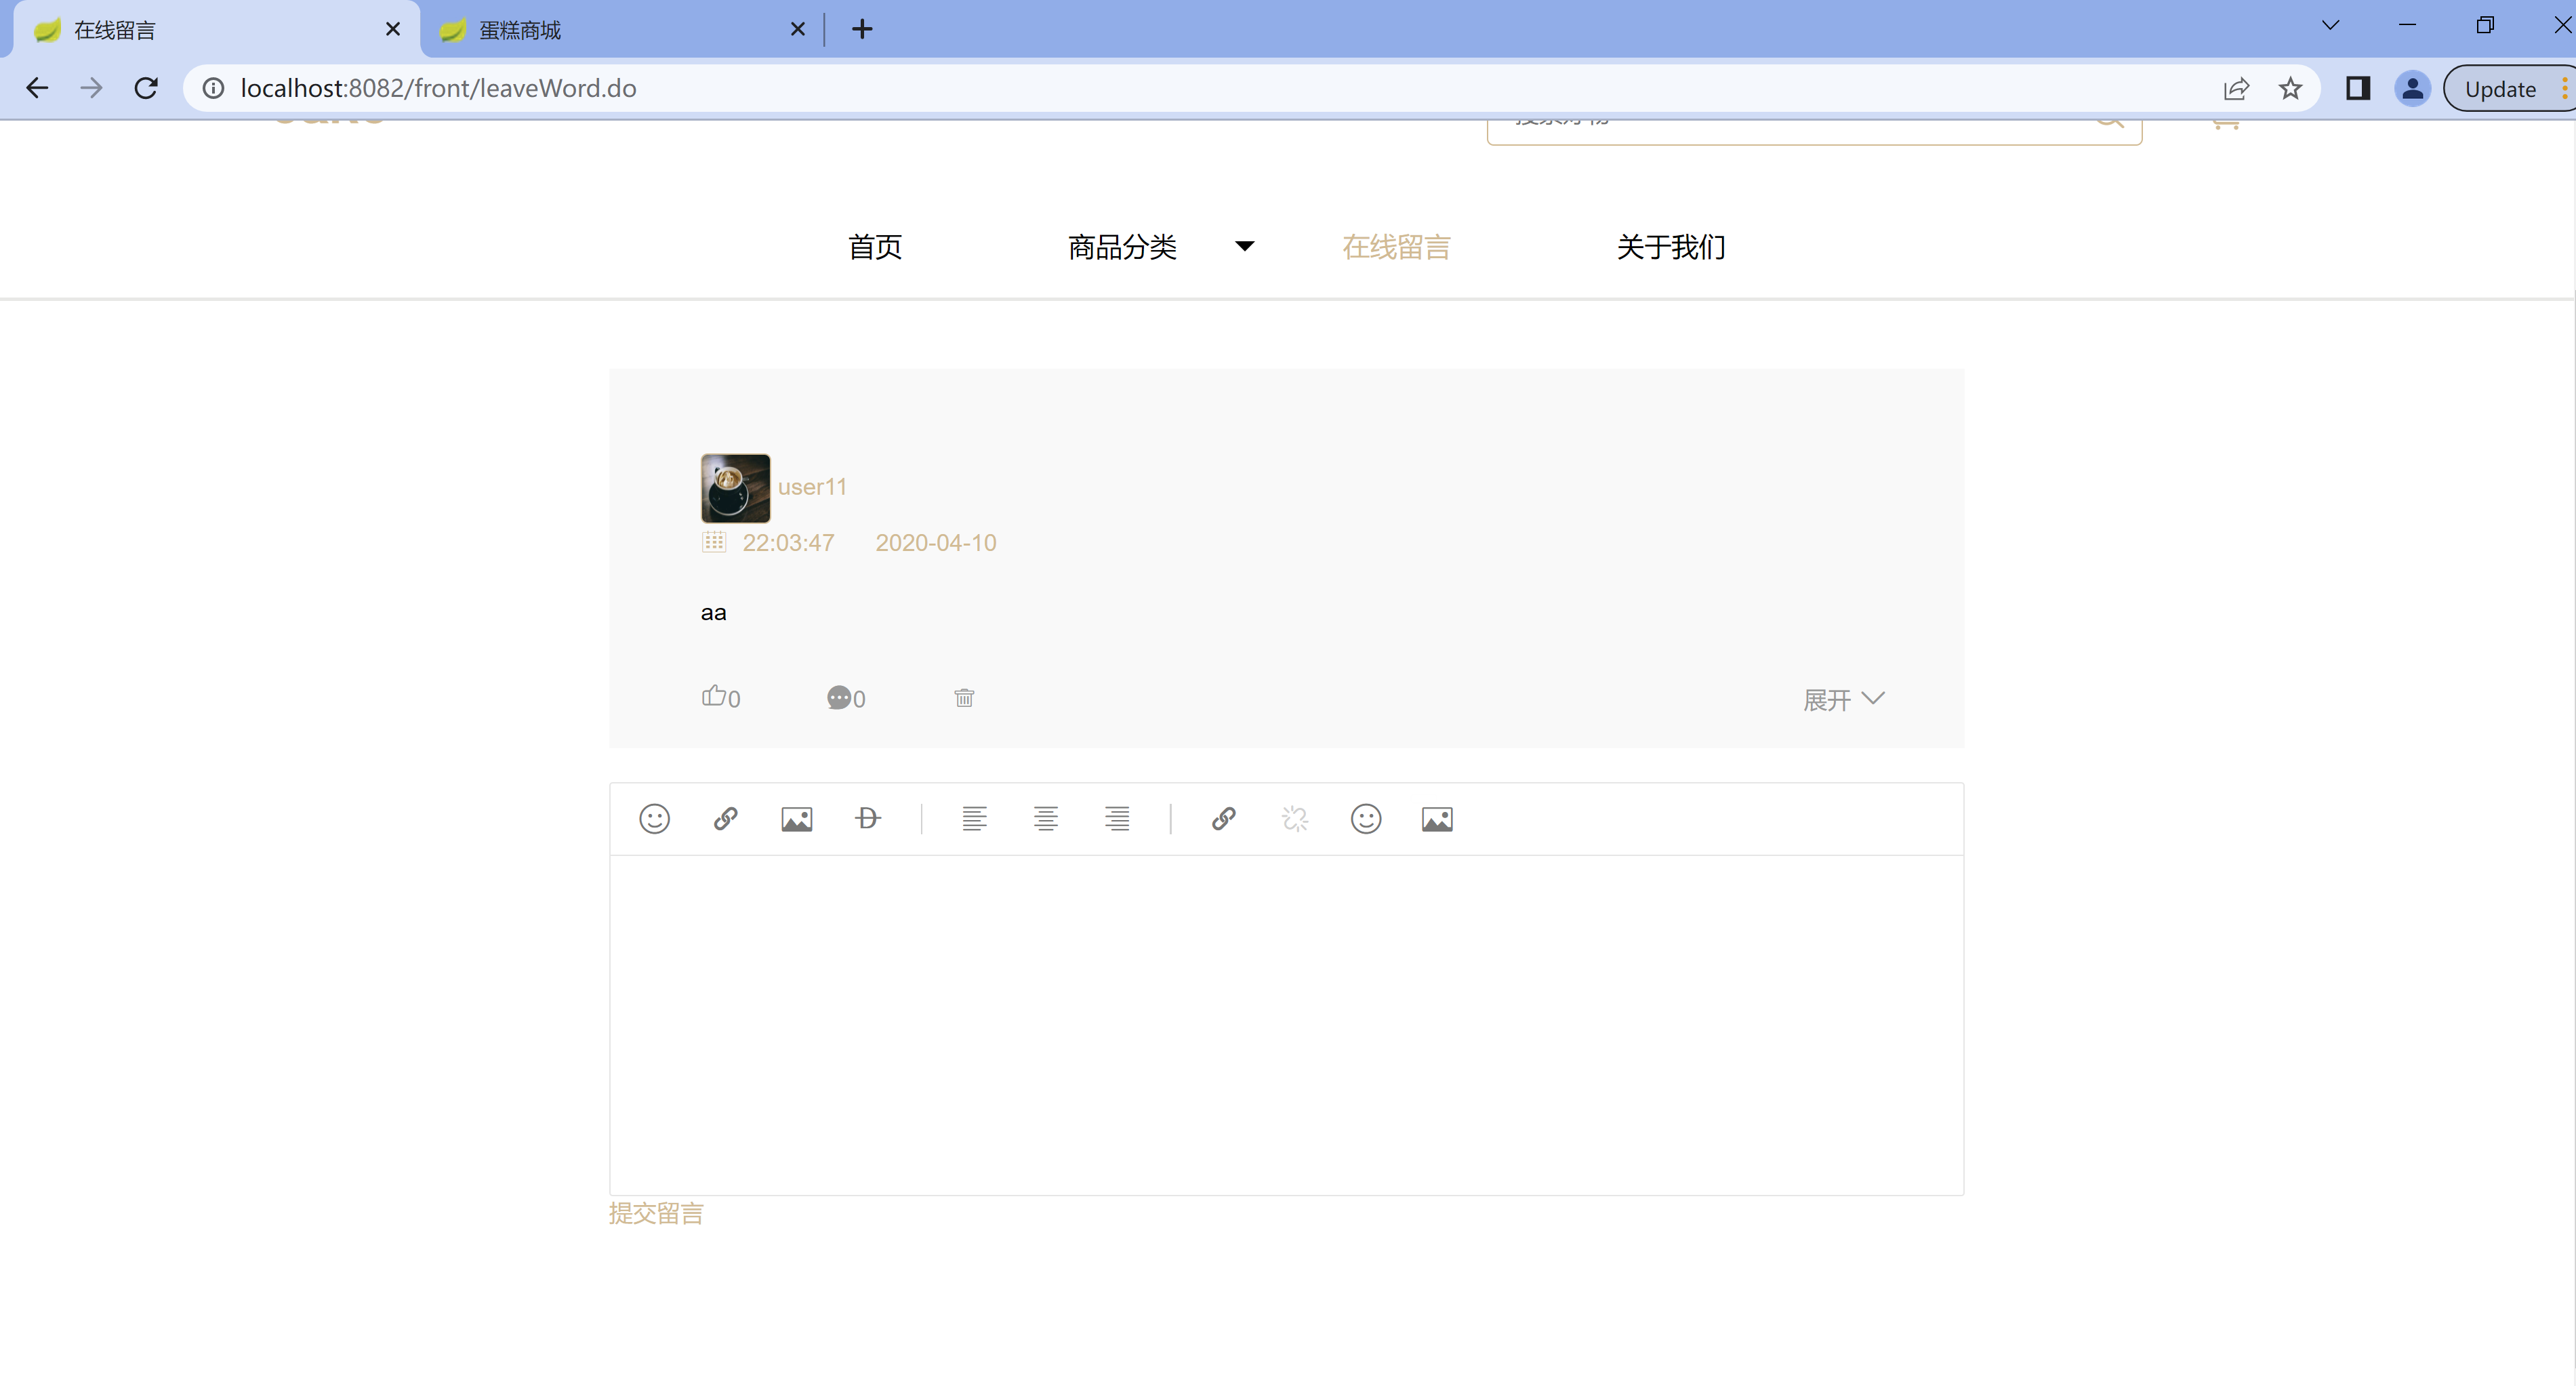Close the 在线留言 tab

(x=392, y=29)
